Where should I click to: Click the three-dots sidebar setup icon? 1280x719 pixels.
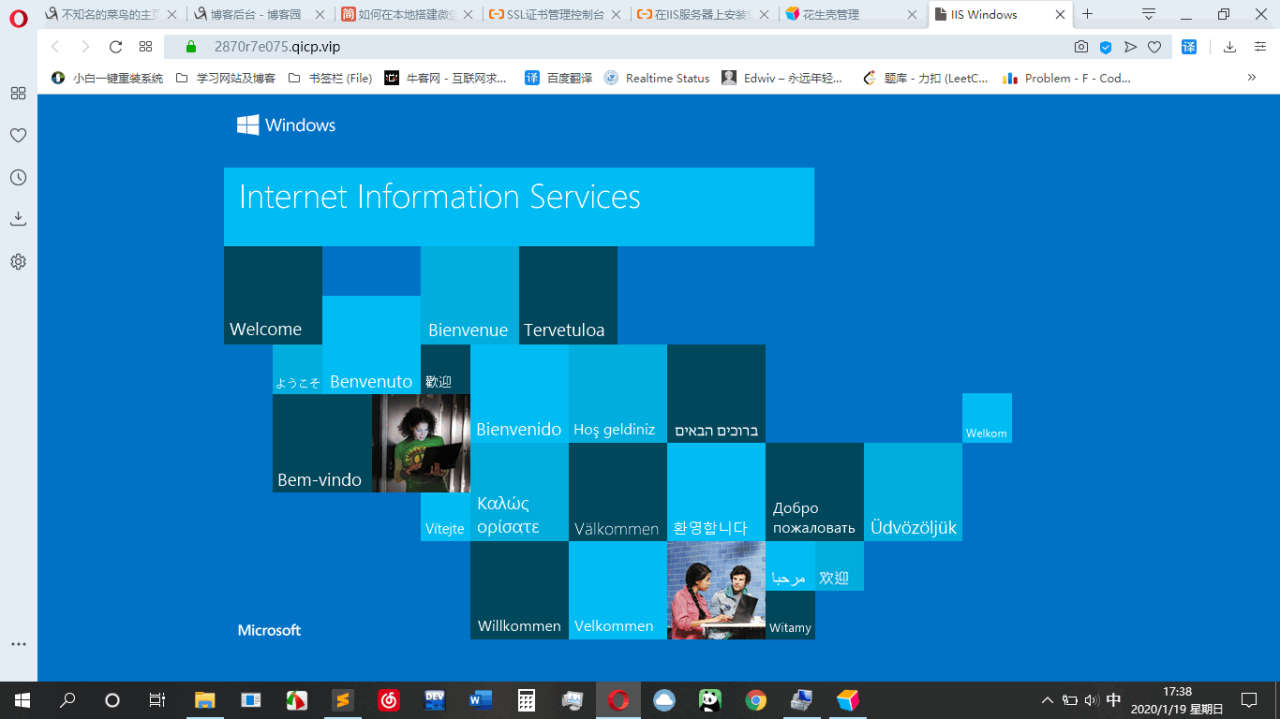pyautogui.click(x=18, y=645)
